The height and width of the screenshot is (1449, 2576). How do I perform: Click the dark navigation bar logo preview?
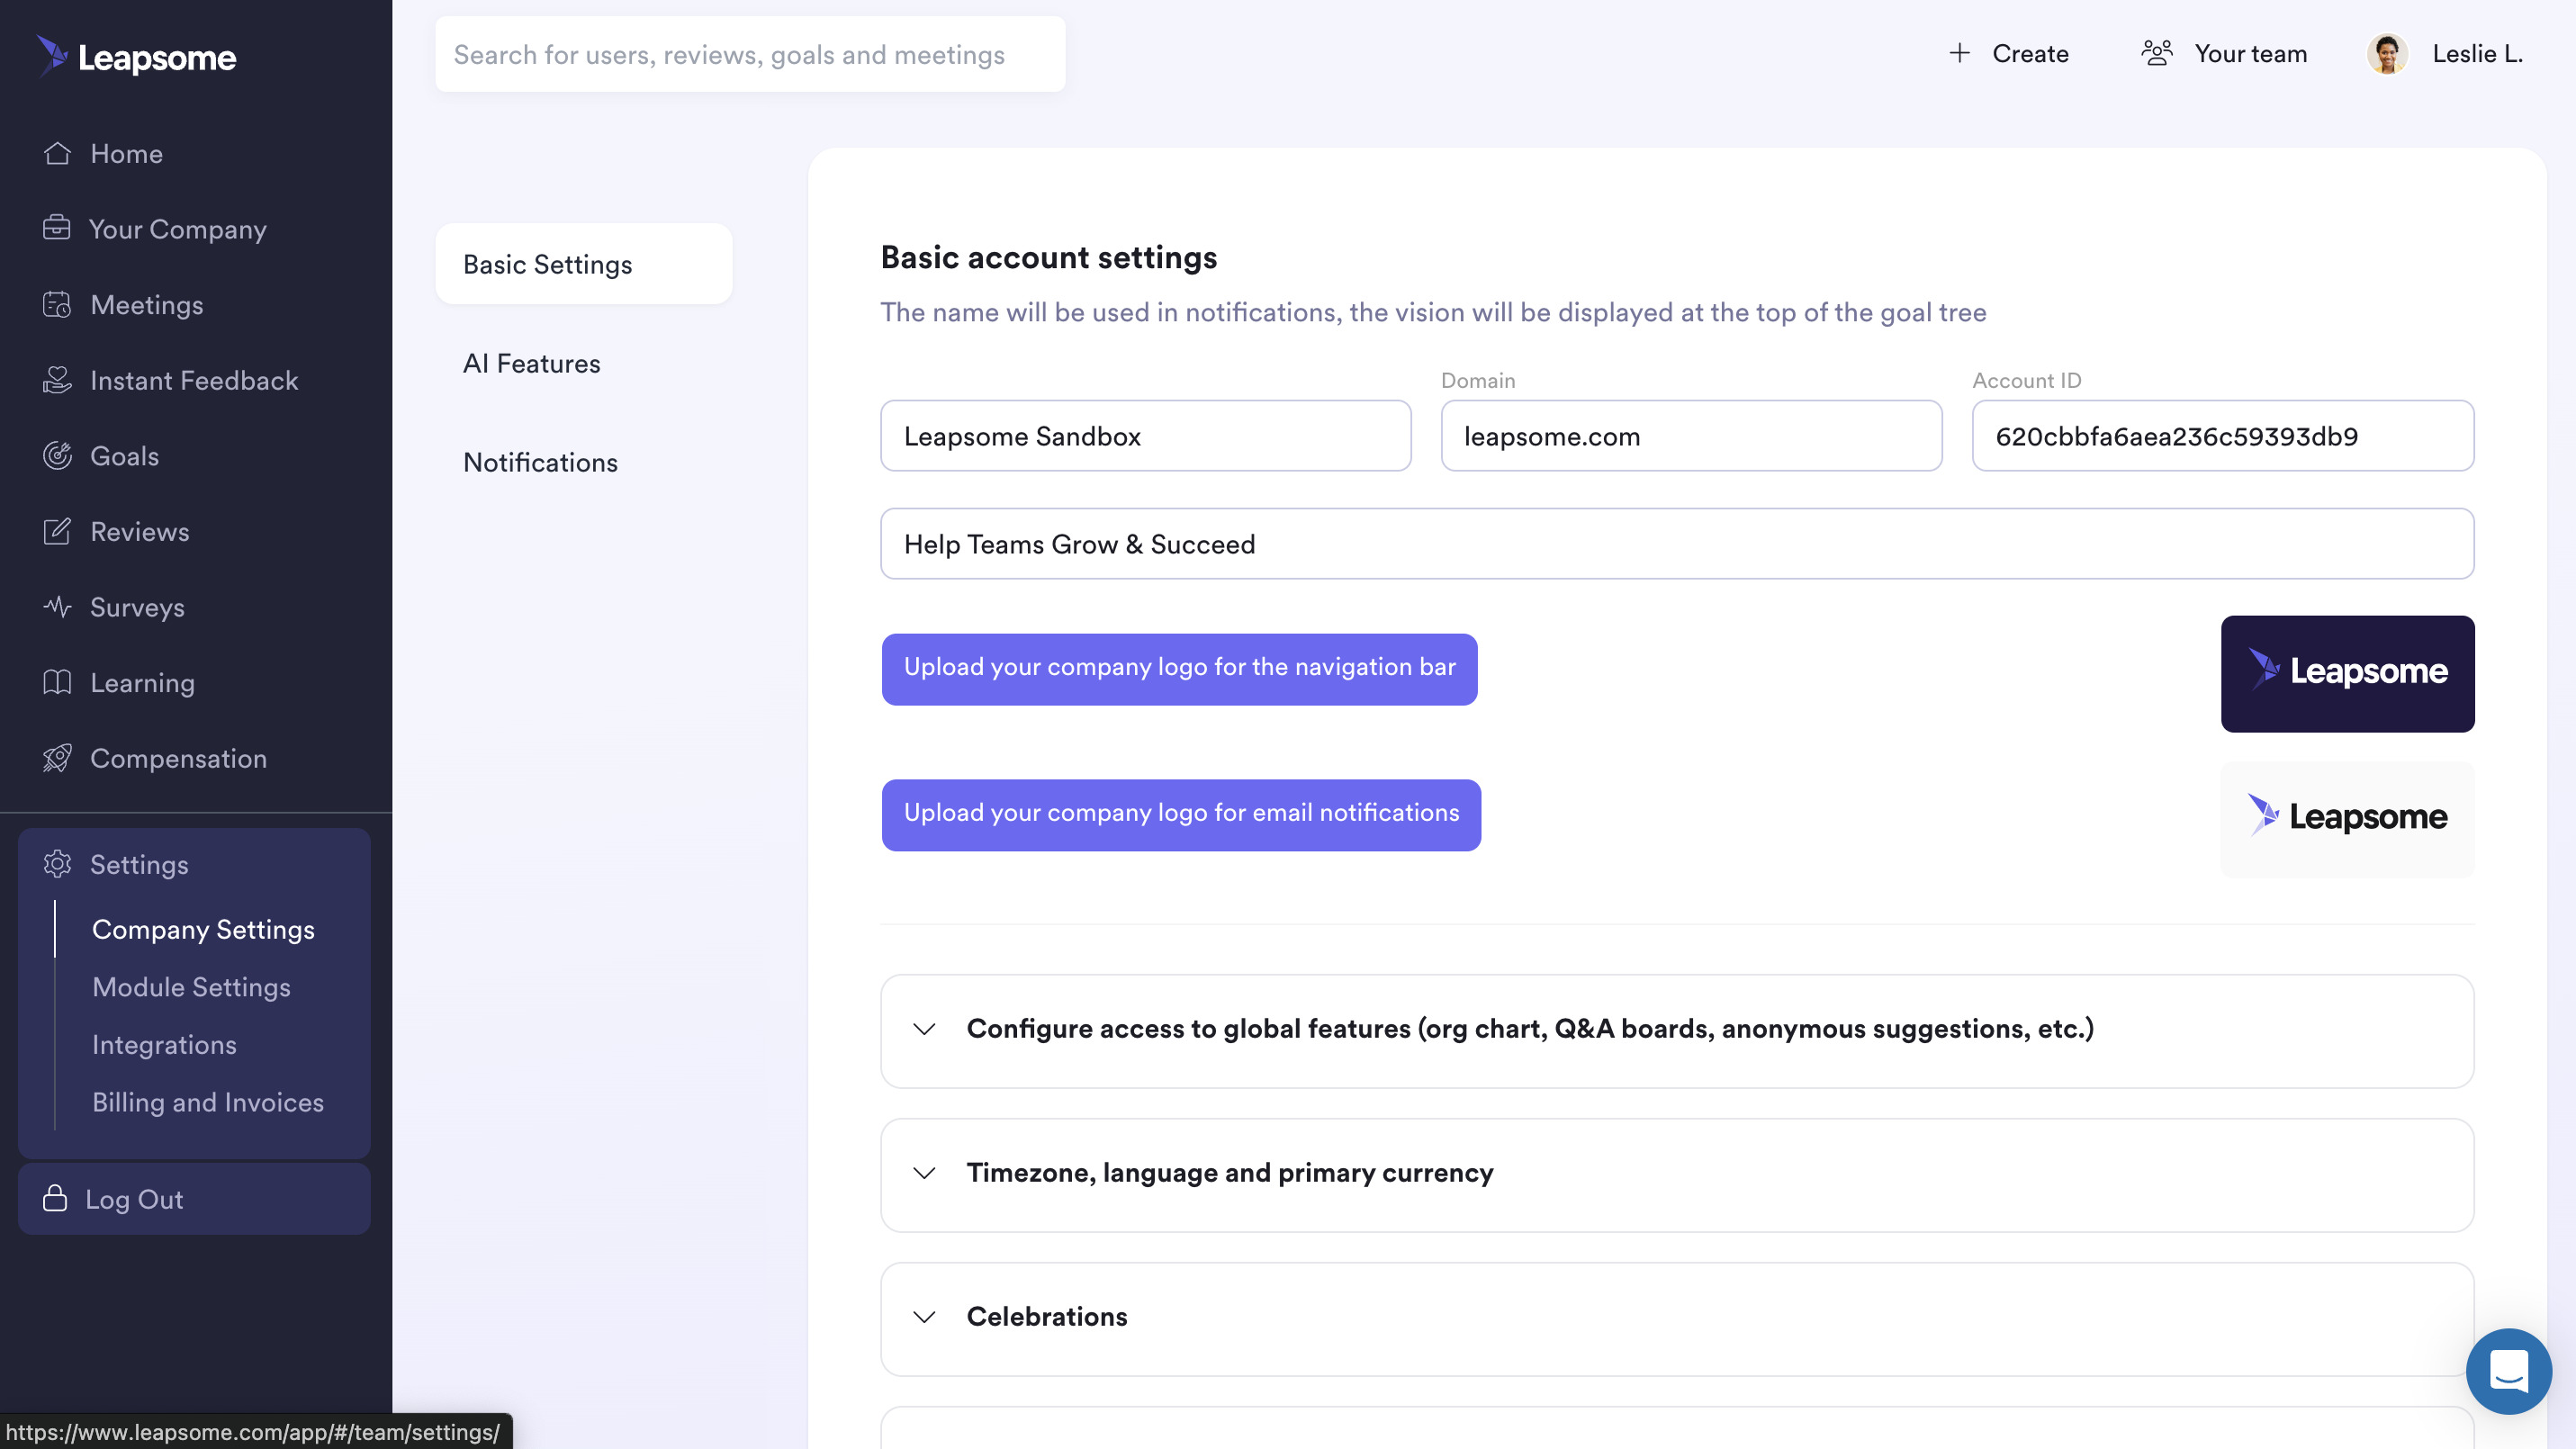pyautogui.click(x=2347, y=674)
